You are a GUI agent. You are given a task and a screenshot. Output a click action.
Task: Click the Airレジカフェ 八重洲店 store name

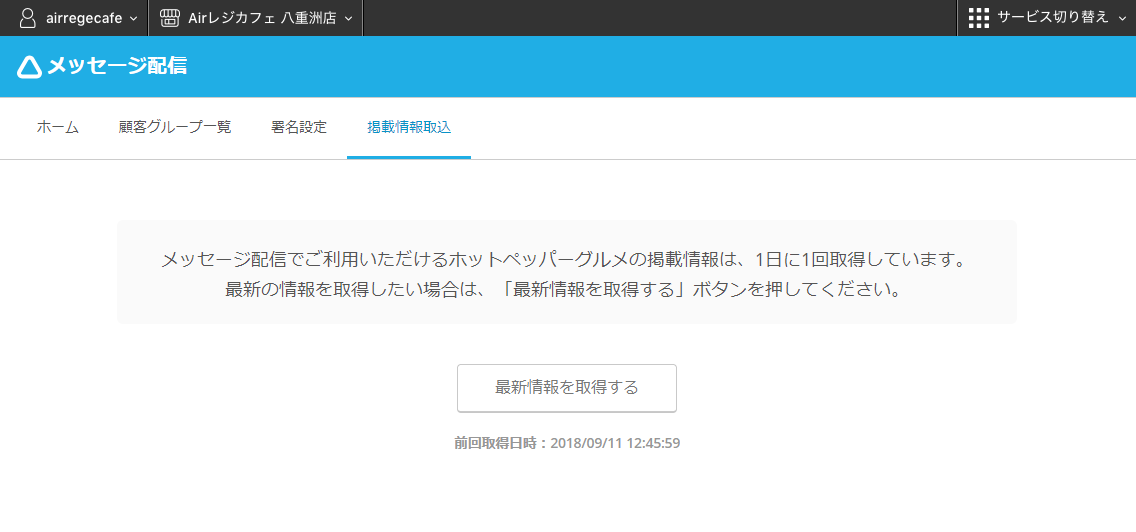(x=262, y=18)
